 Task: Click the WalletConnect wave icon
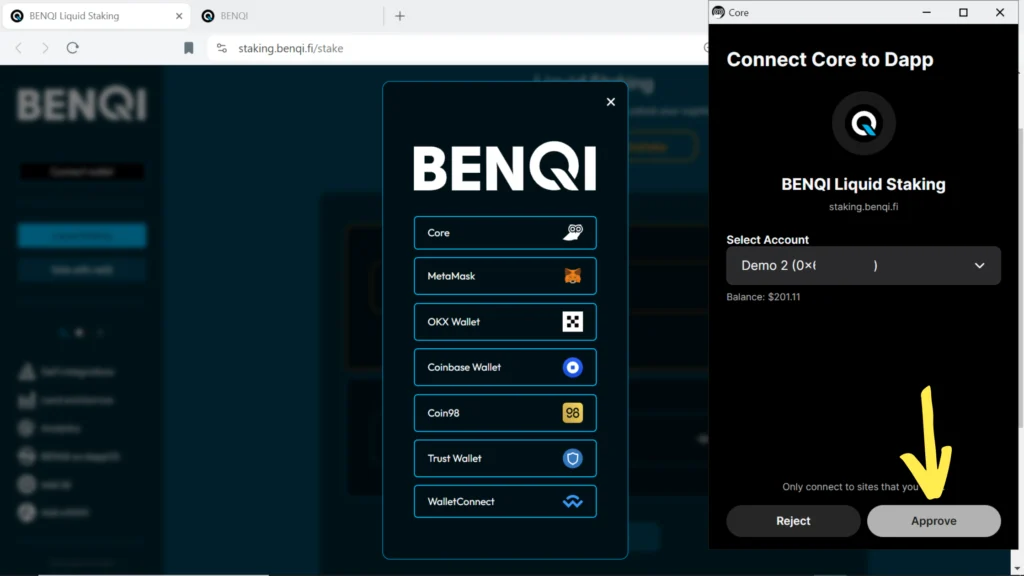tap(573, 502)
